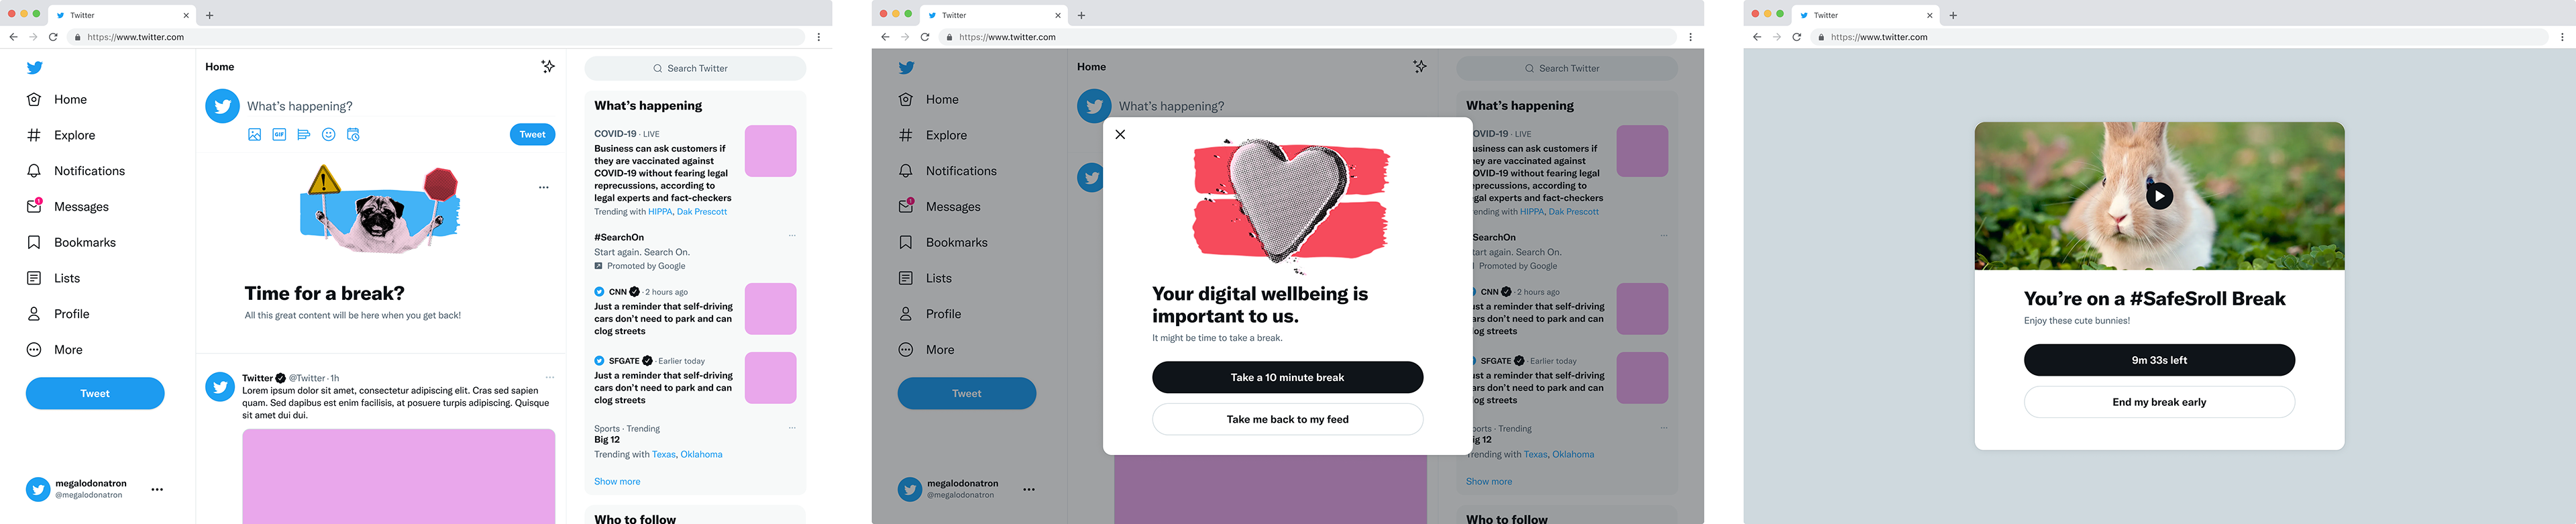Screen dimensions: 2576x524
Task: Click the poll icon in tweet composer
Action: [304, 135]
